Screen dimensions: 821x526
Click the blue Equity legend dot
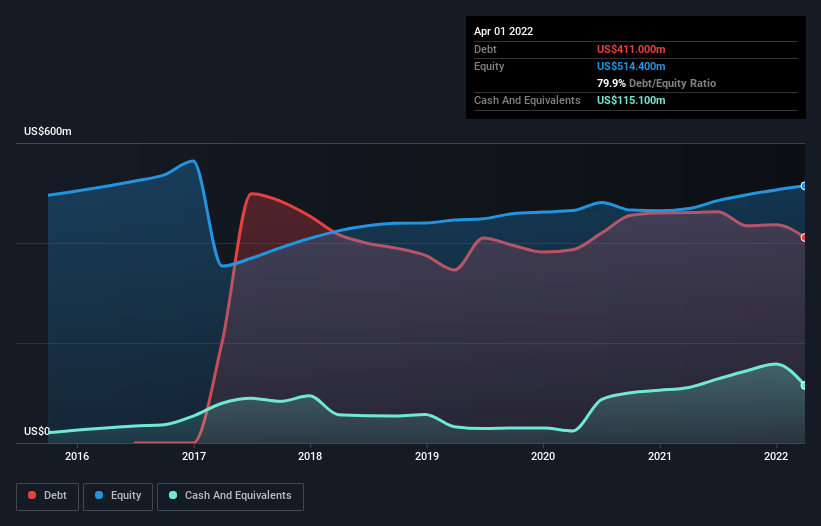pos(99,495)
